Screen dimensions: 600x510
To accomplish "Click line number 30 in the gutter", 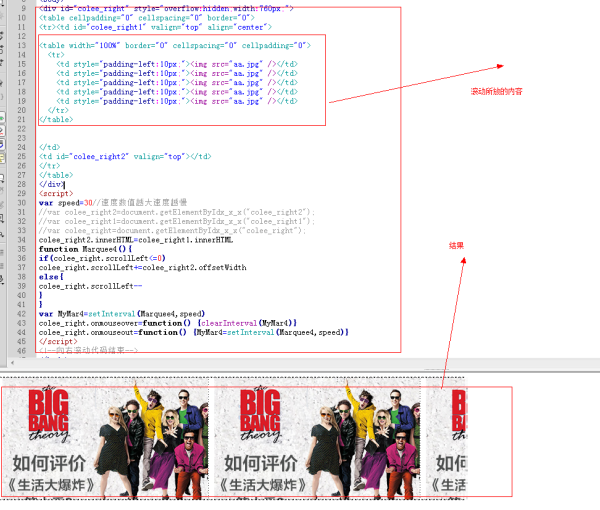I will coord(22,203).
